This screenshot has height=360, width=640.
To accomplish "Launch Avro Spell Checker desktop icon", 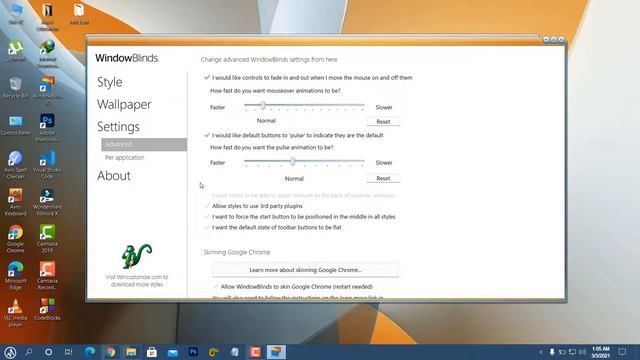I will (16, 165).
